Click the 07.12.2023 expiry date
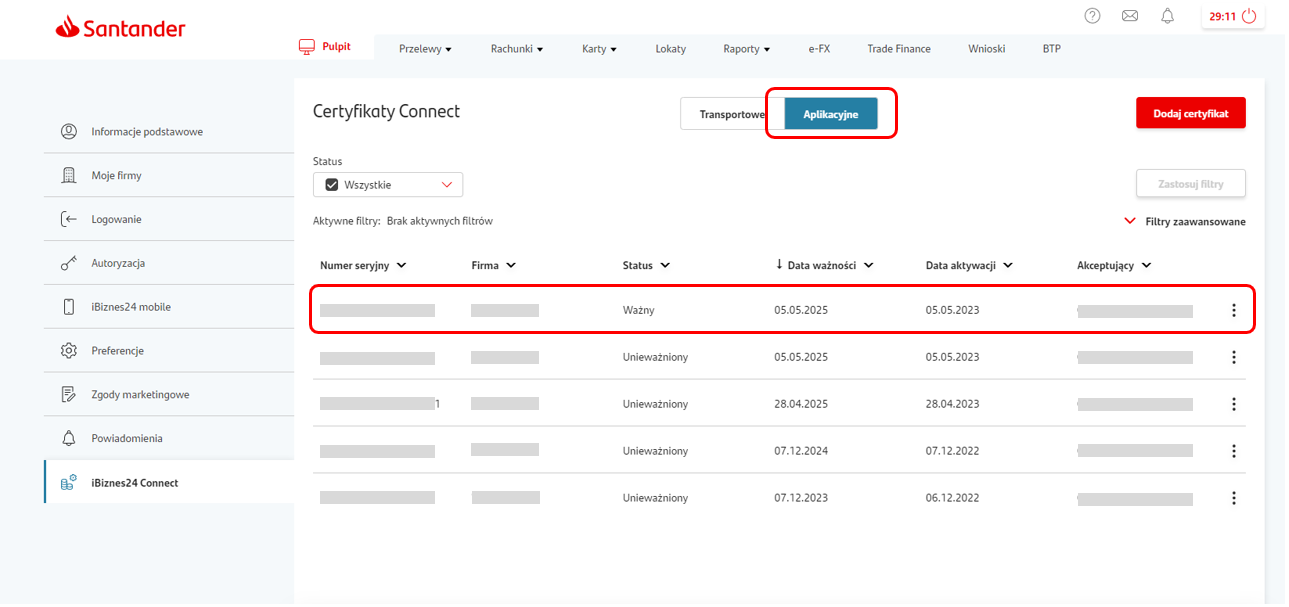The width and height of the screenshot is (1289, 607). click(801, 498)
